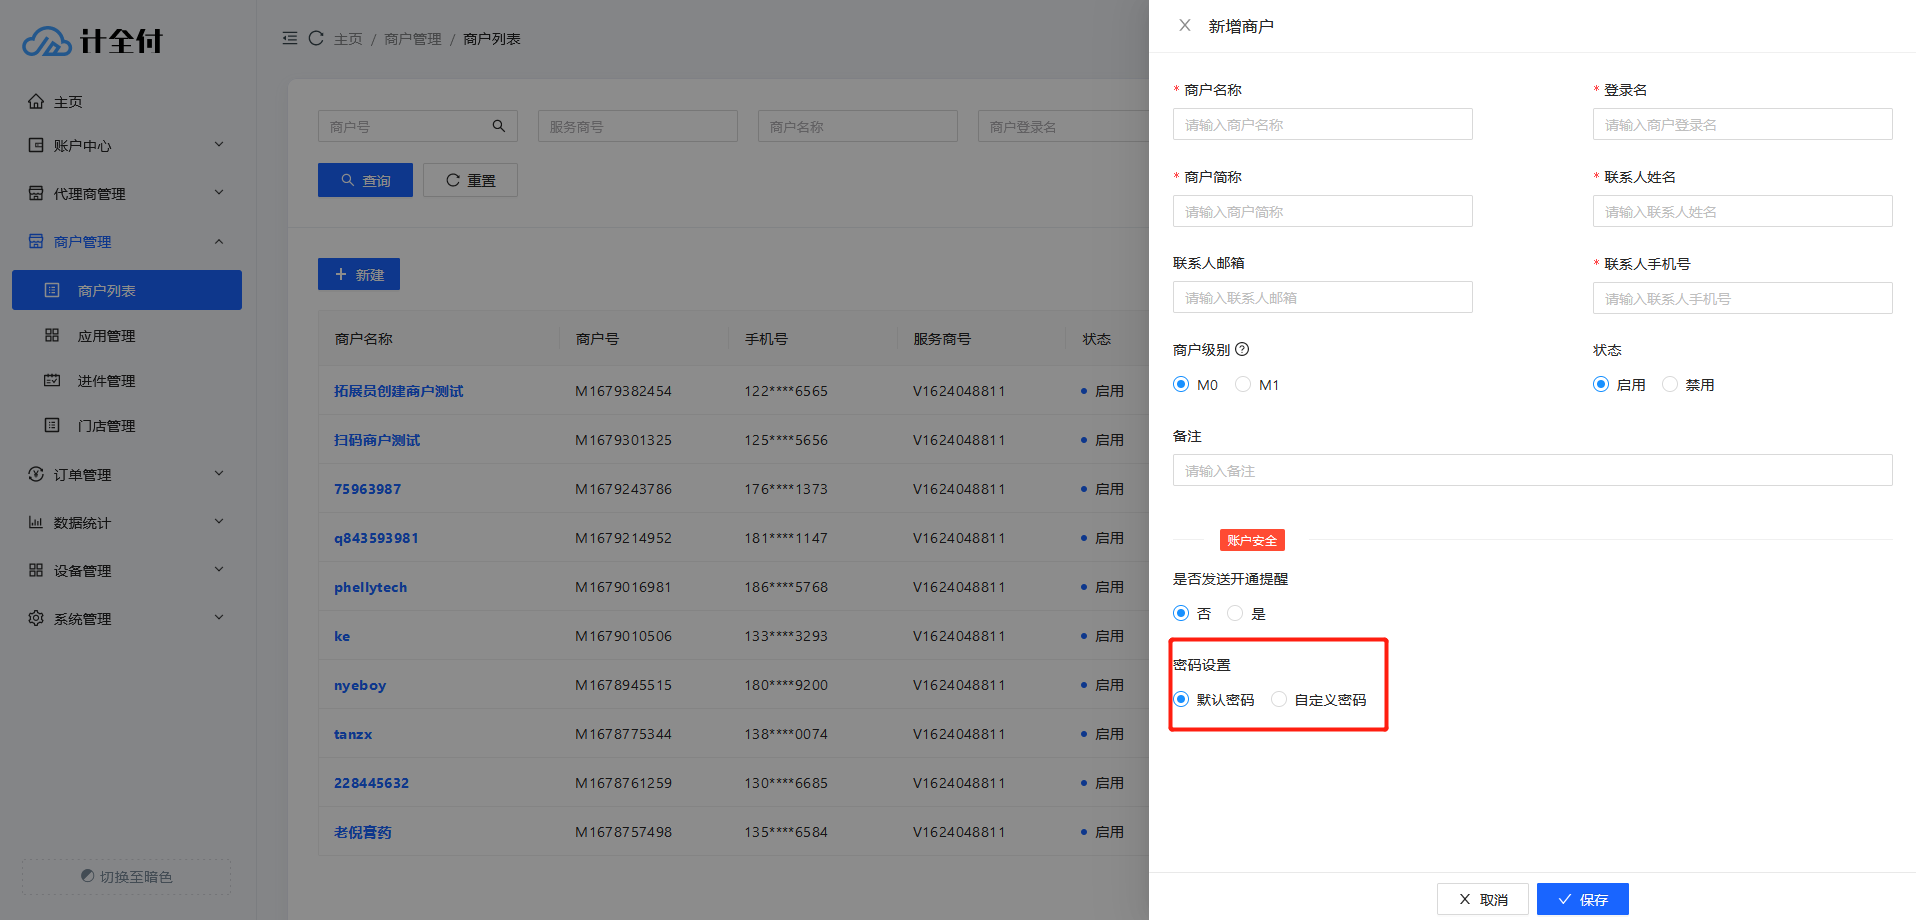Open 商户列表 submenu item
Viewport: 1916px width, 920px height.
(127, 290)
